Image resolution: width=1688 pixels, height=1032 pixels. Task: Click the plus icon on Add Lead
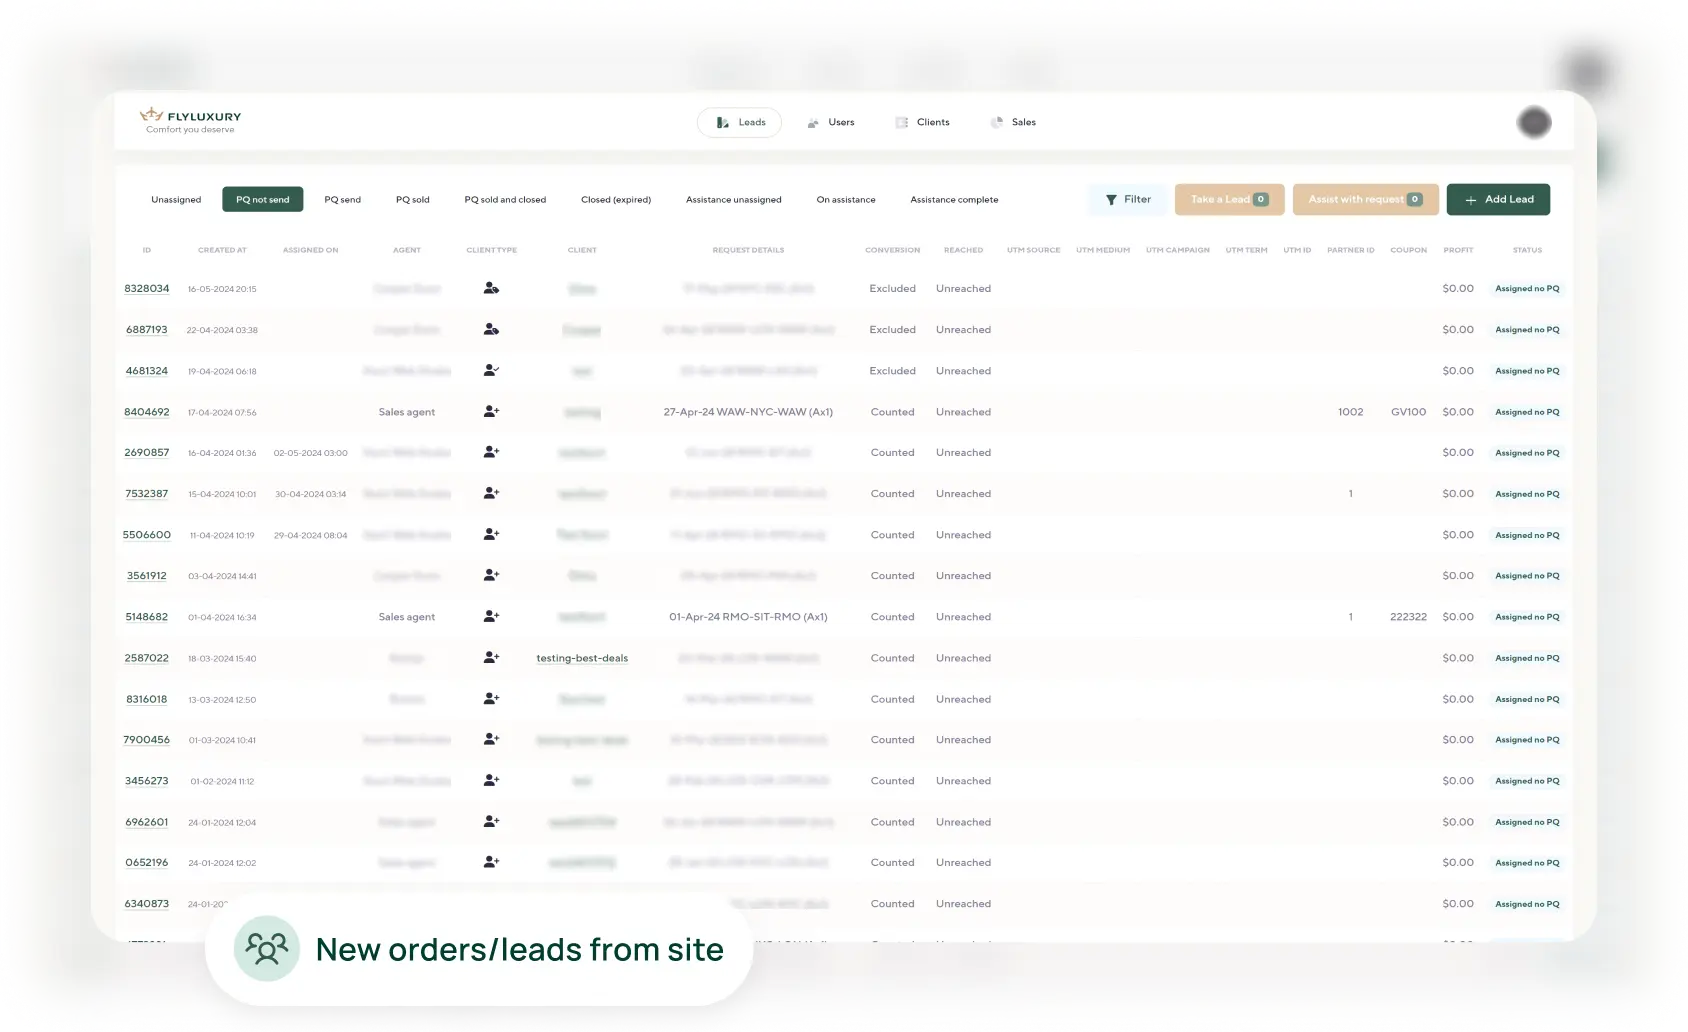[1471, 200]
